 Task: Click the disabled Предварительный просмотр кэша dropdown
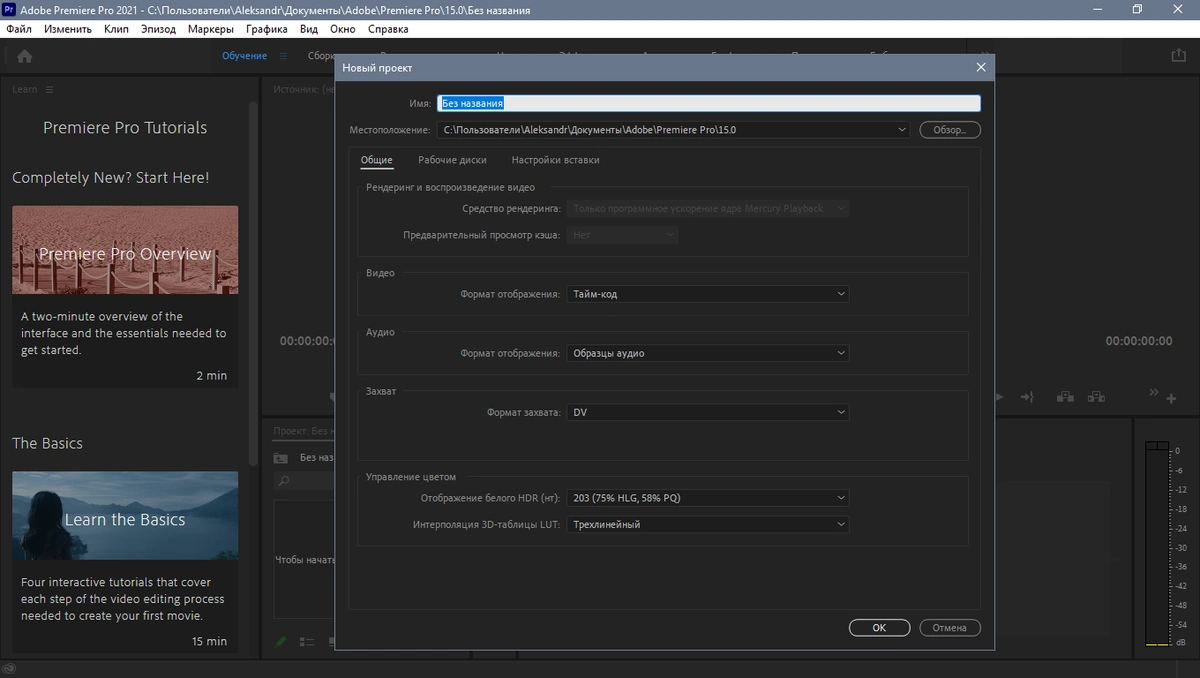(623, 235)
